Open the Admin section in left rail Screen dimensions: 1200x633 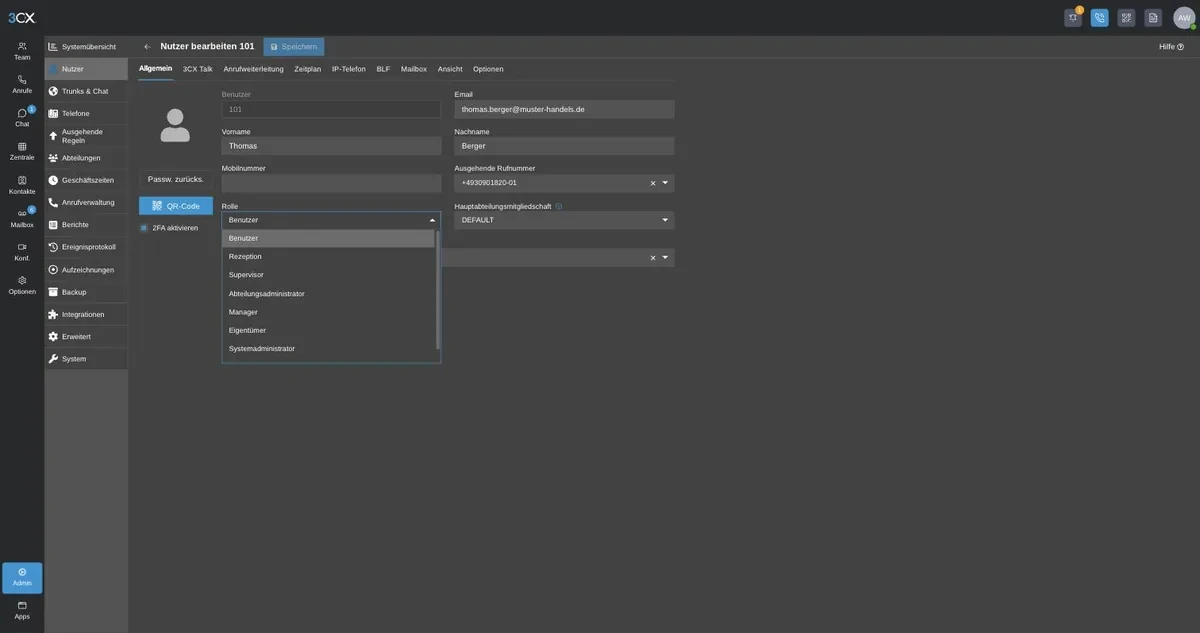[x=22, y=577]
